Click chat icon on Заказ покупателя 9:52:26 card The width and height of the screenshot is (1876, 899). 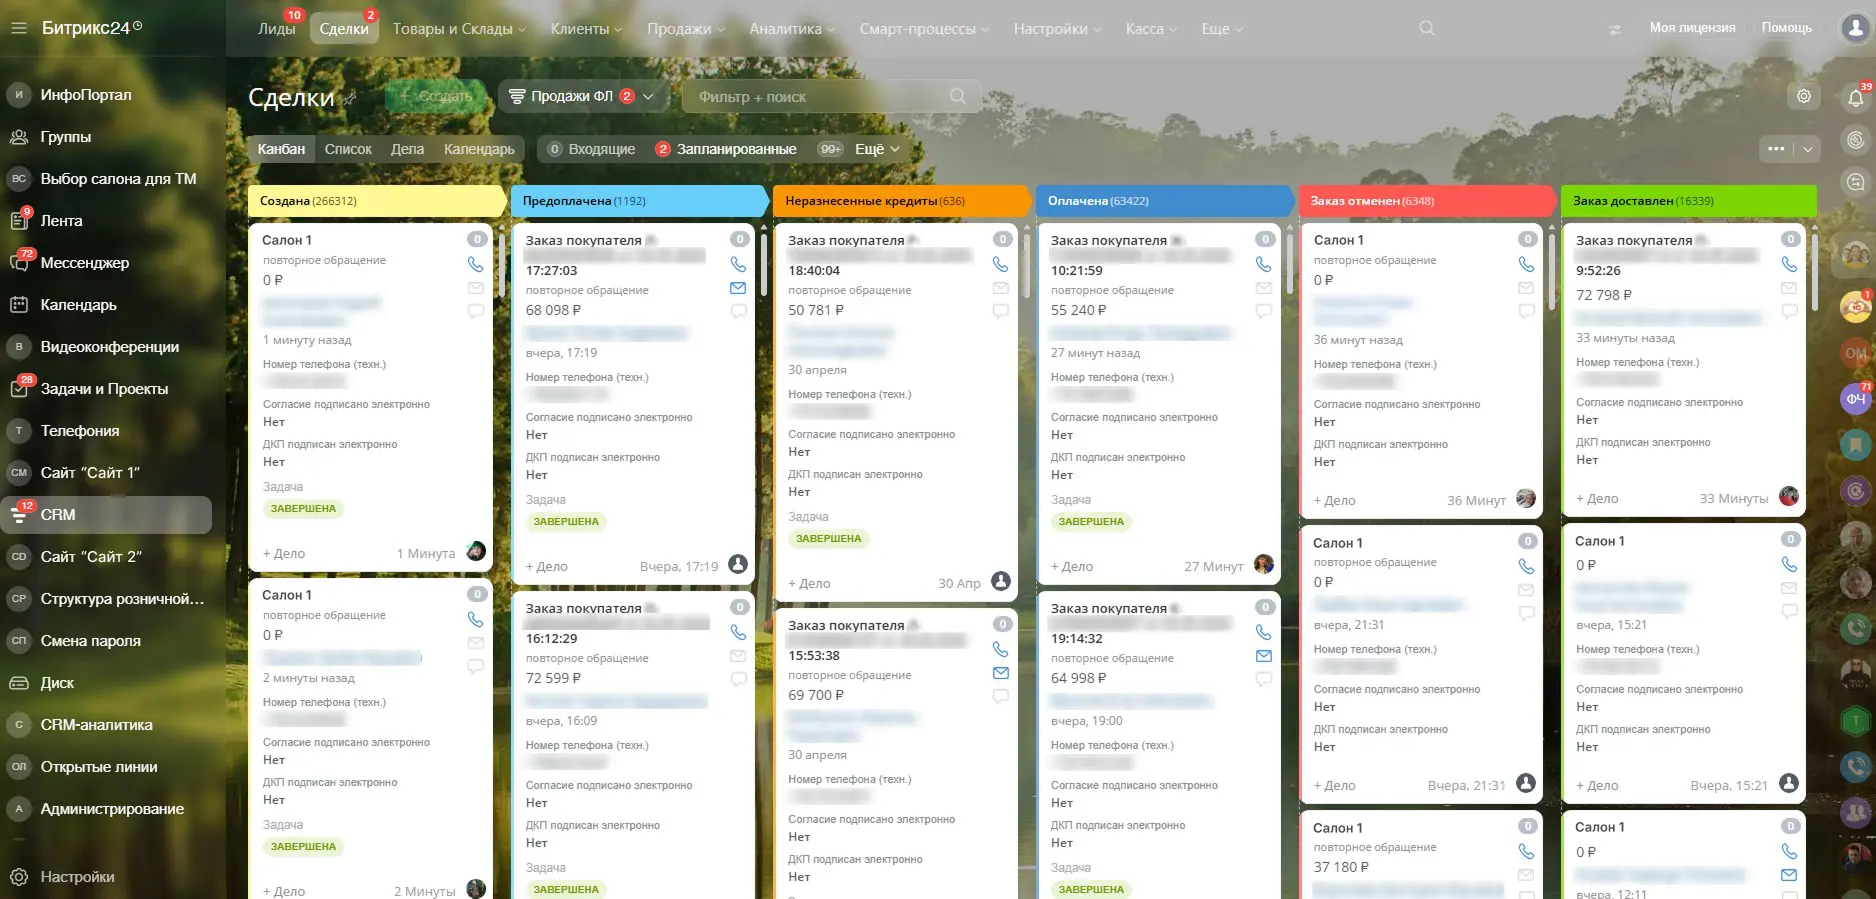[1790, 311]
